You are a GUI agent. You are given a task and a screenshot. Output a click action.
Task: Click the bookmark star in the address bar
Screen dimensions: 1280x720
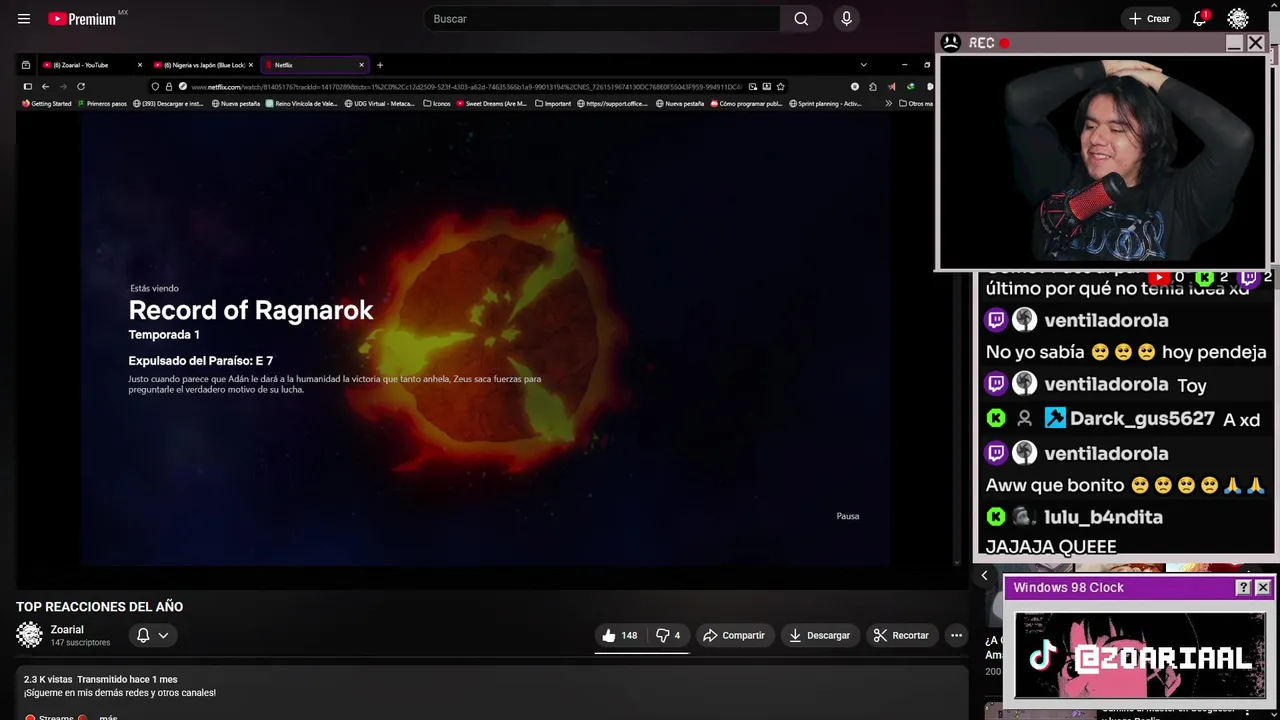pos(780,86)
